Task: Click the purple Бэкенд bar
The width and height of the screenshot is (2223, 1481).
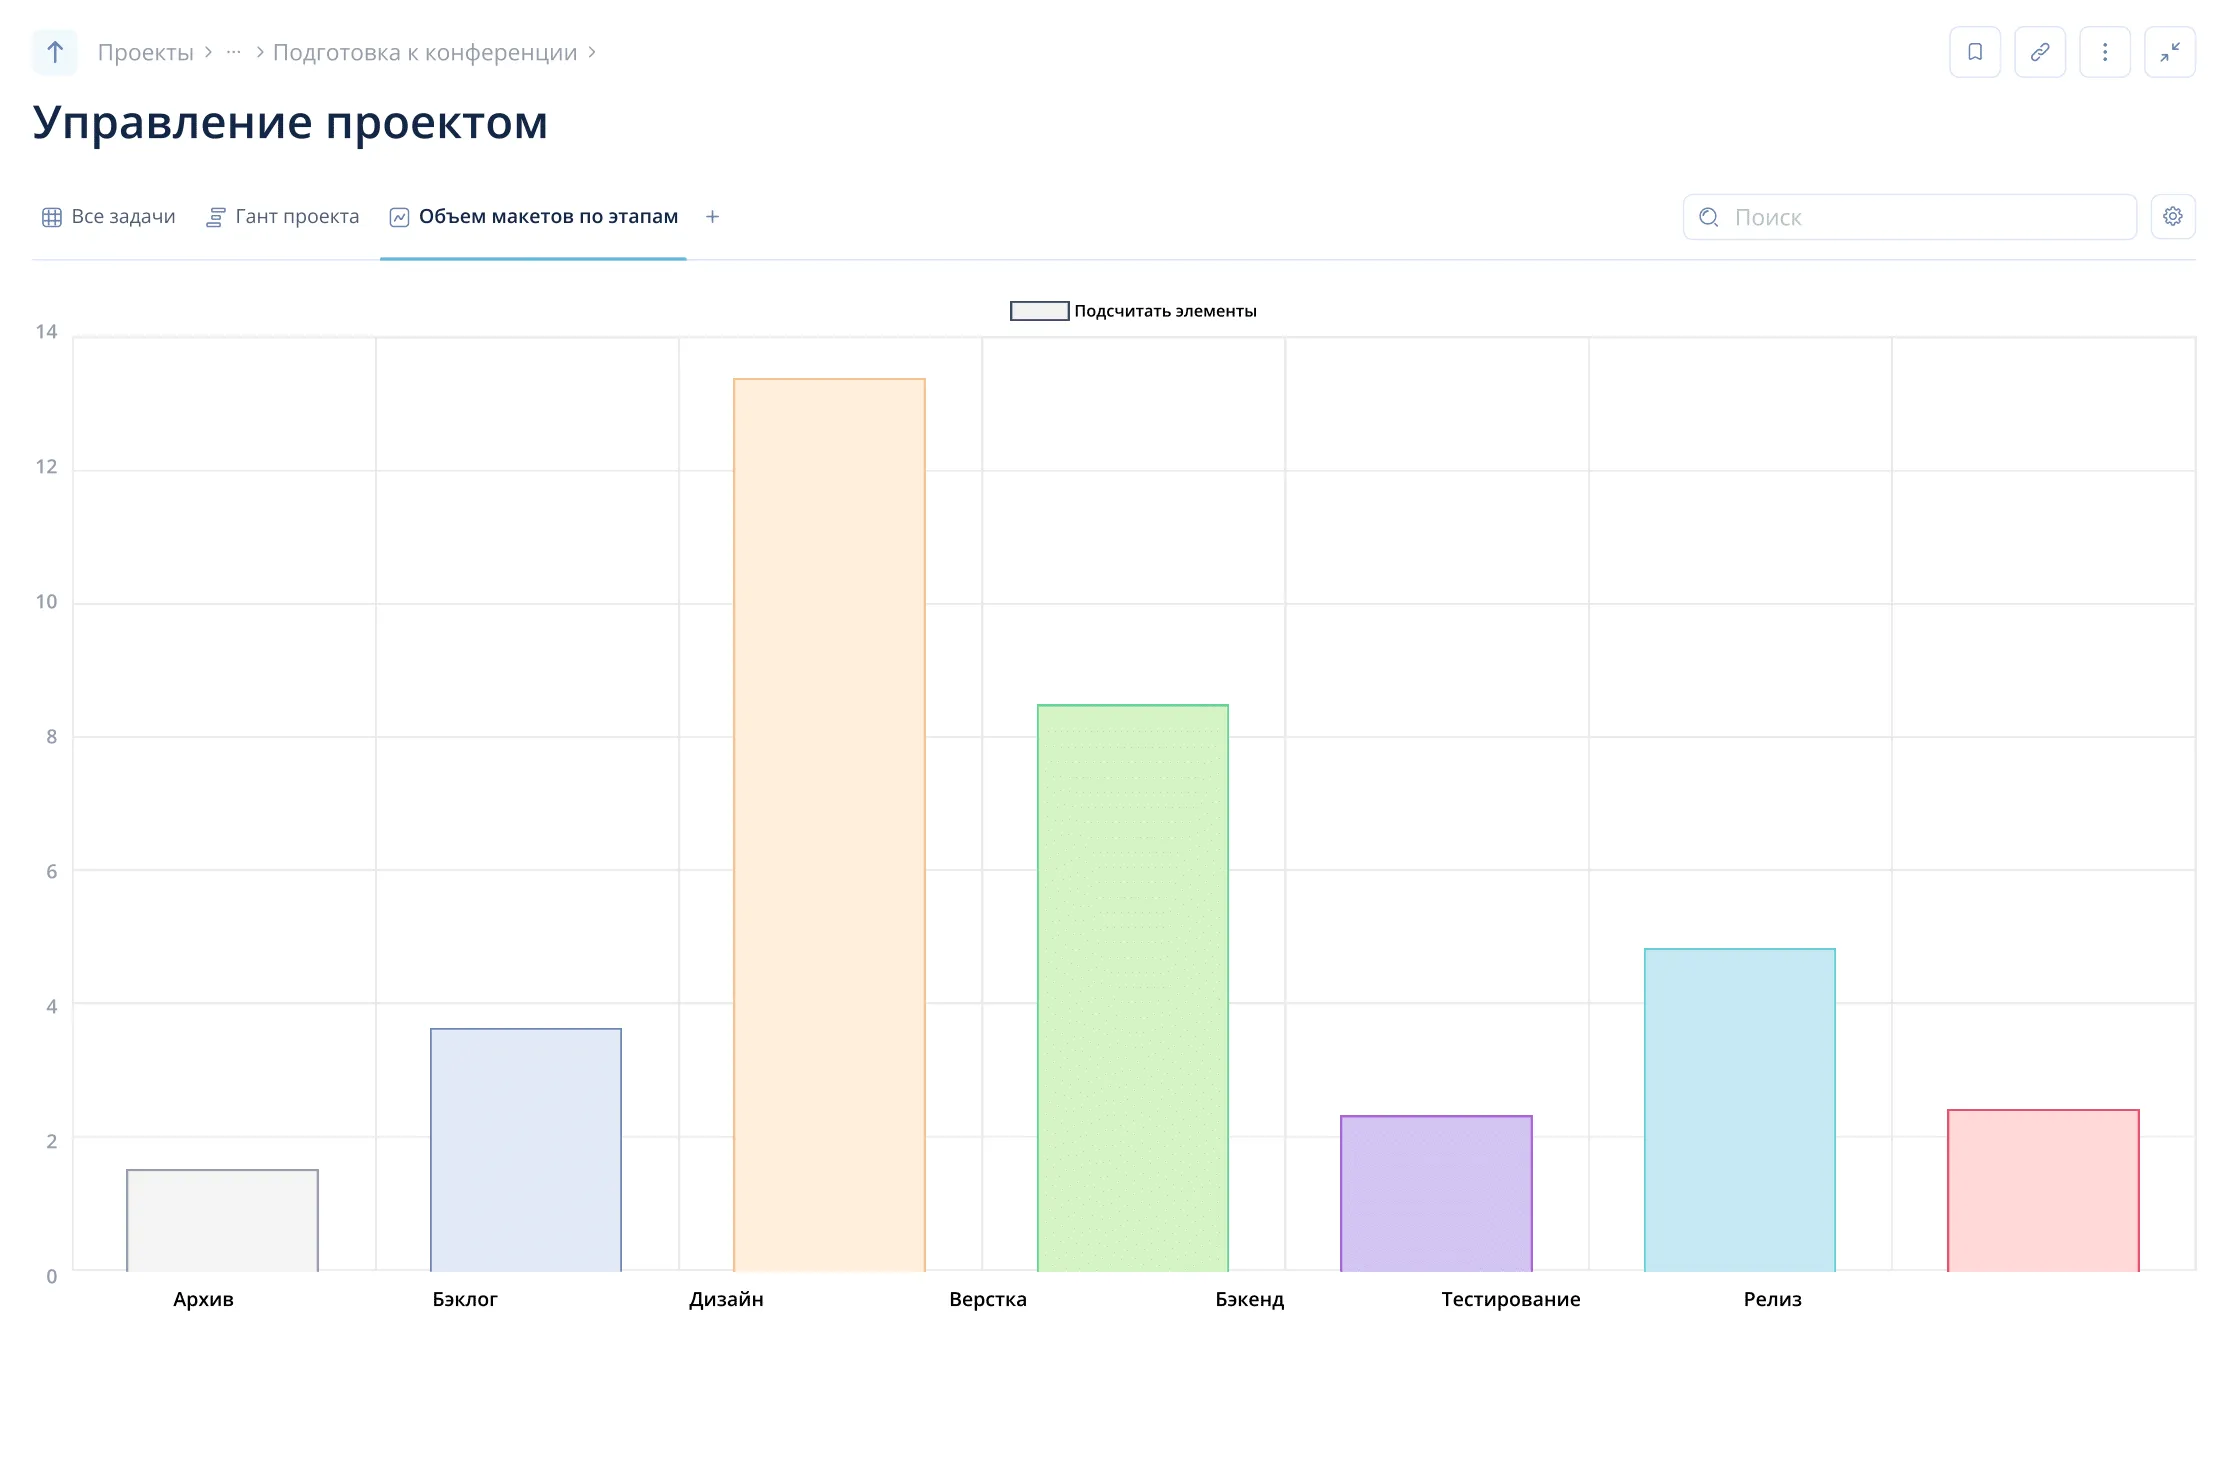Action: [1436, 1194]
